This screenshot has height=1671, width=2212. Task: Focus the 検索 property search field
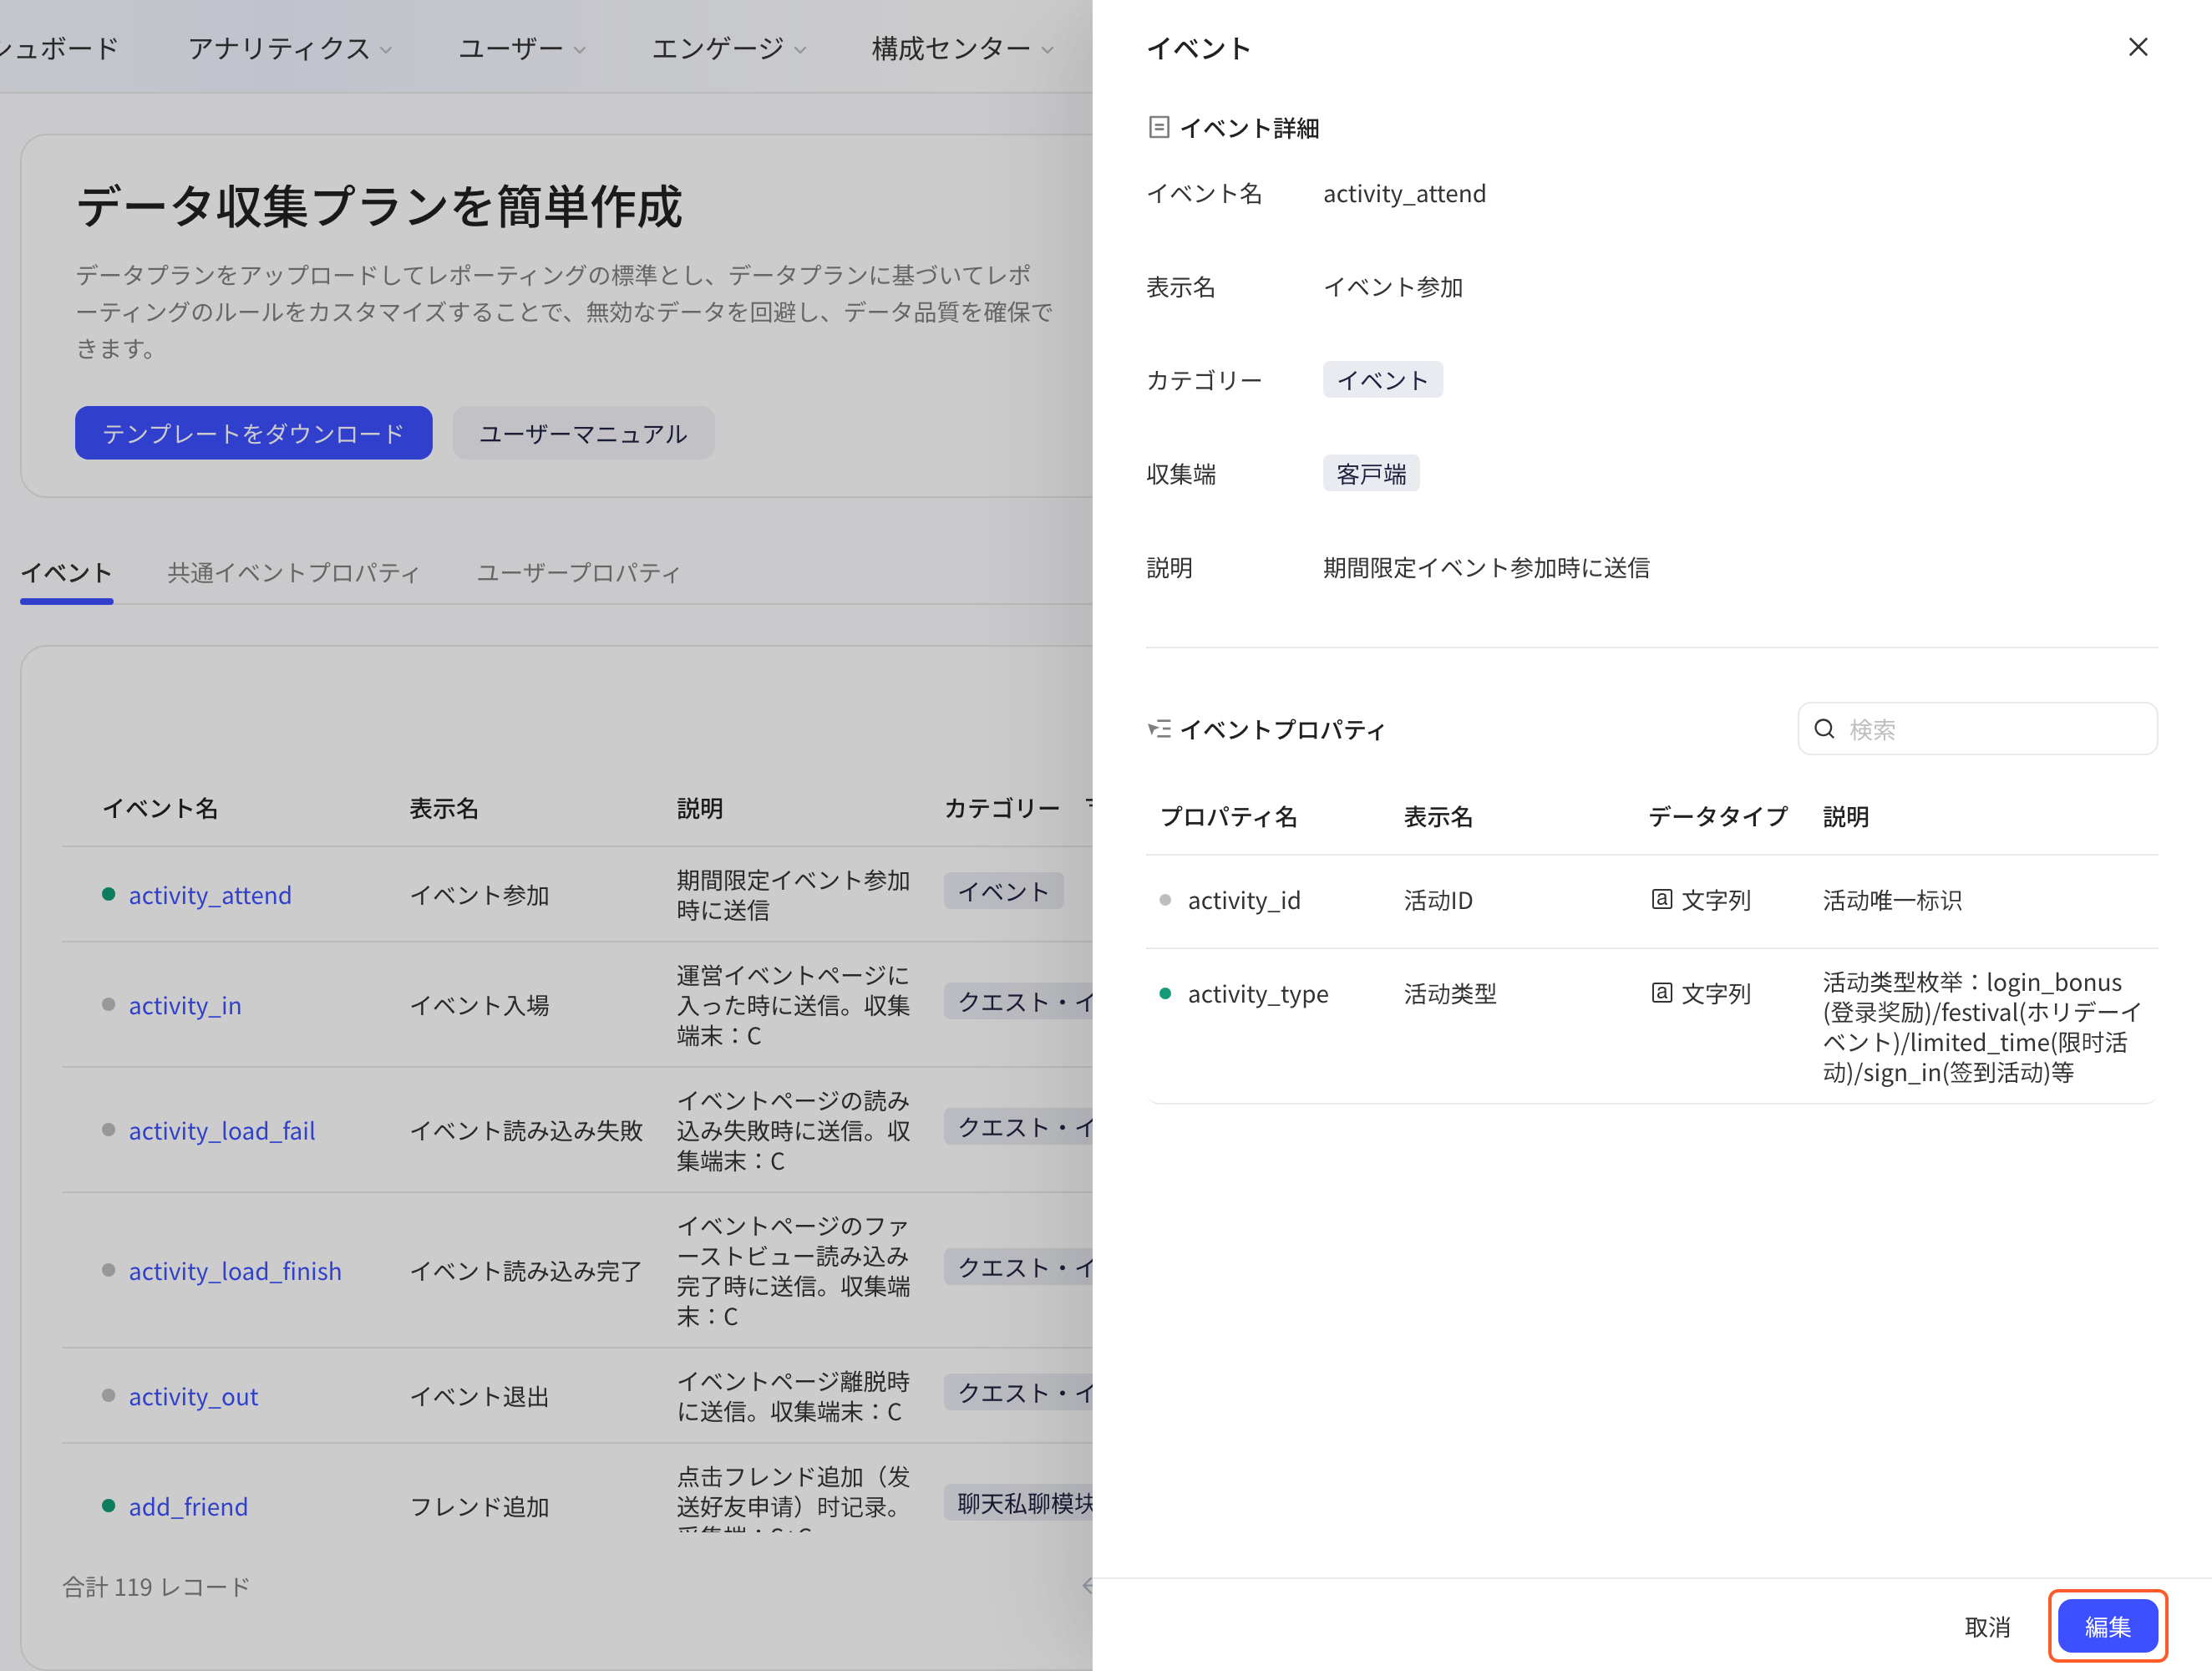pos(1977,729)
